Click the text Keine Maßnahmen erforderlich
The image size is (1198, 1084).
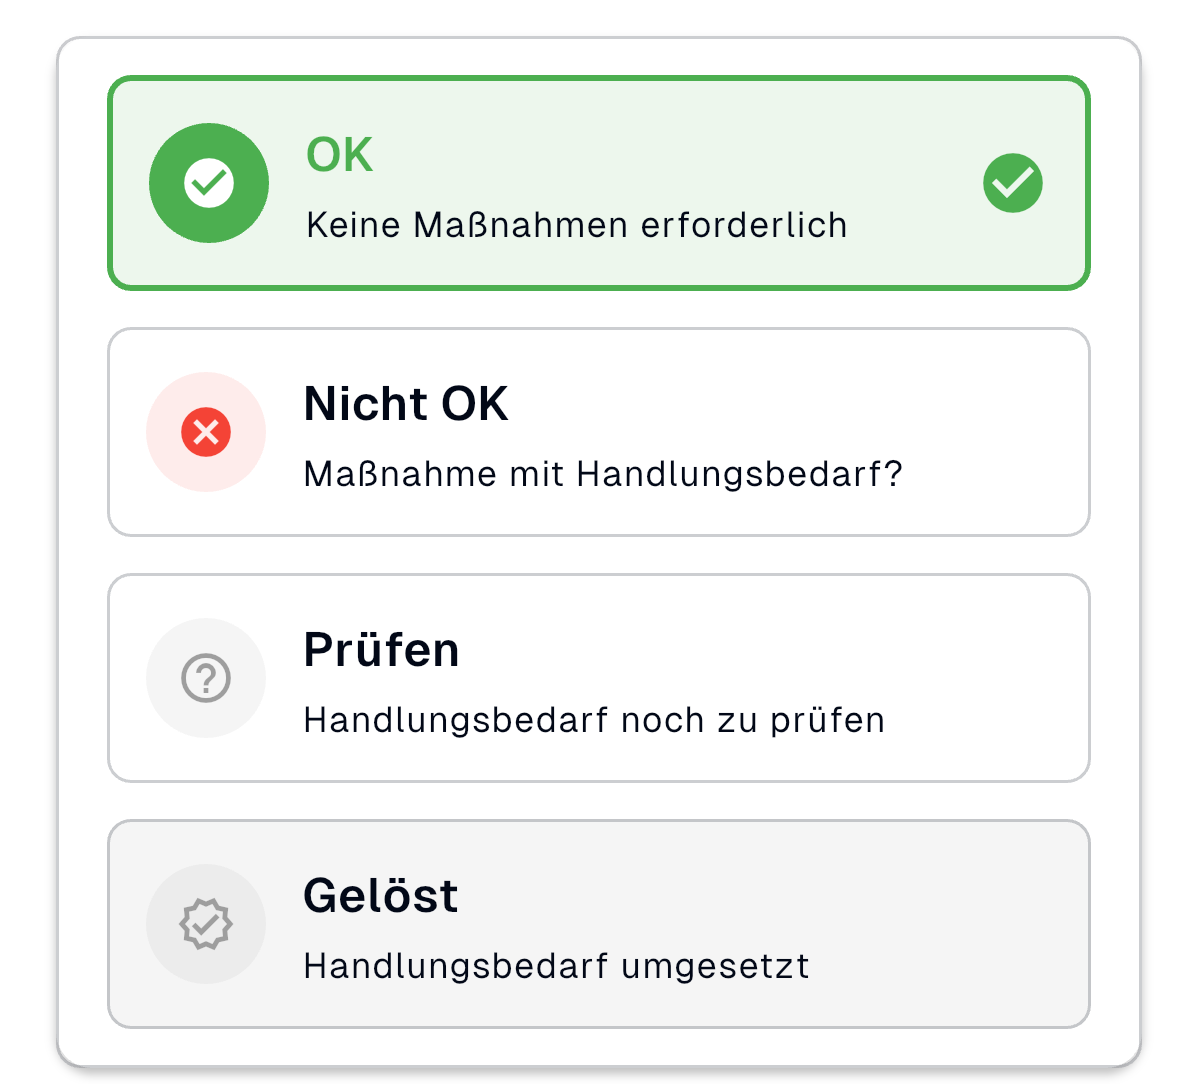[x=575, y=225]
